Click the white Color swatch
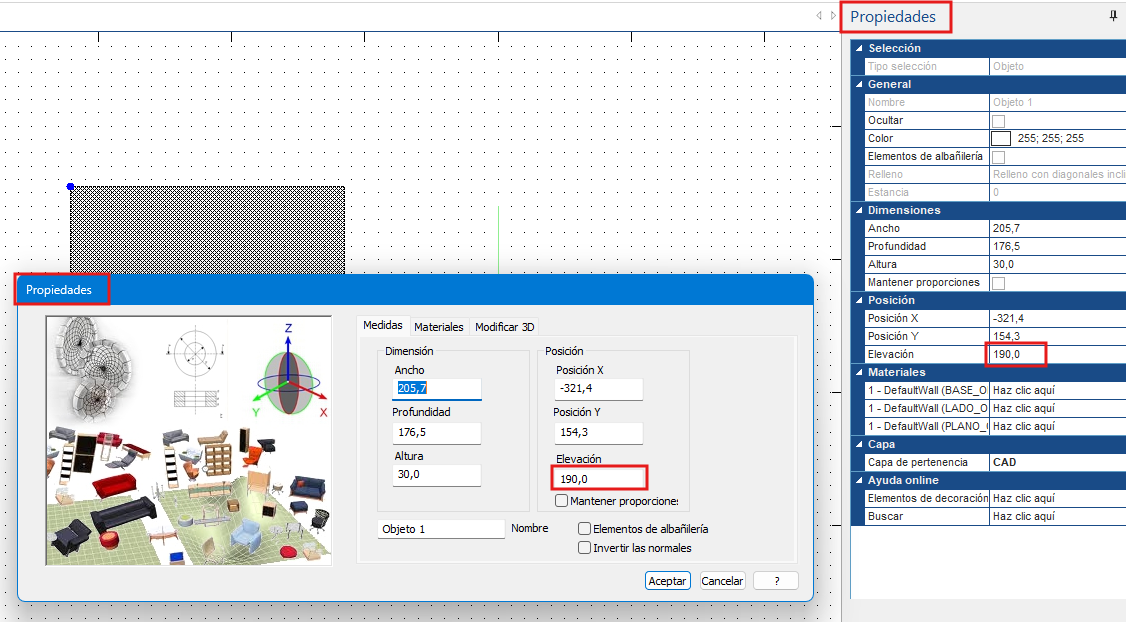This screenshot has width=1126, height=622. [x=1001, y=139]
